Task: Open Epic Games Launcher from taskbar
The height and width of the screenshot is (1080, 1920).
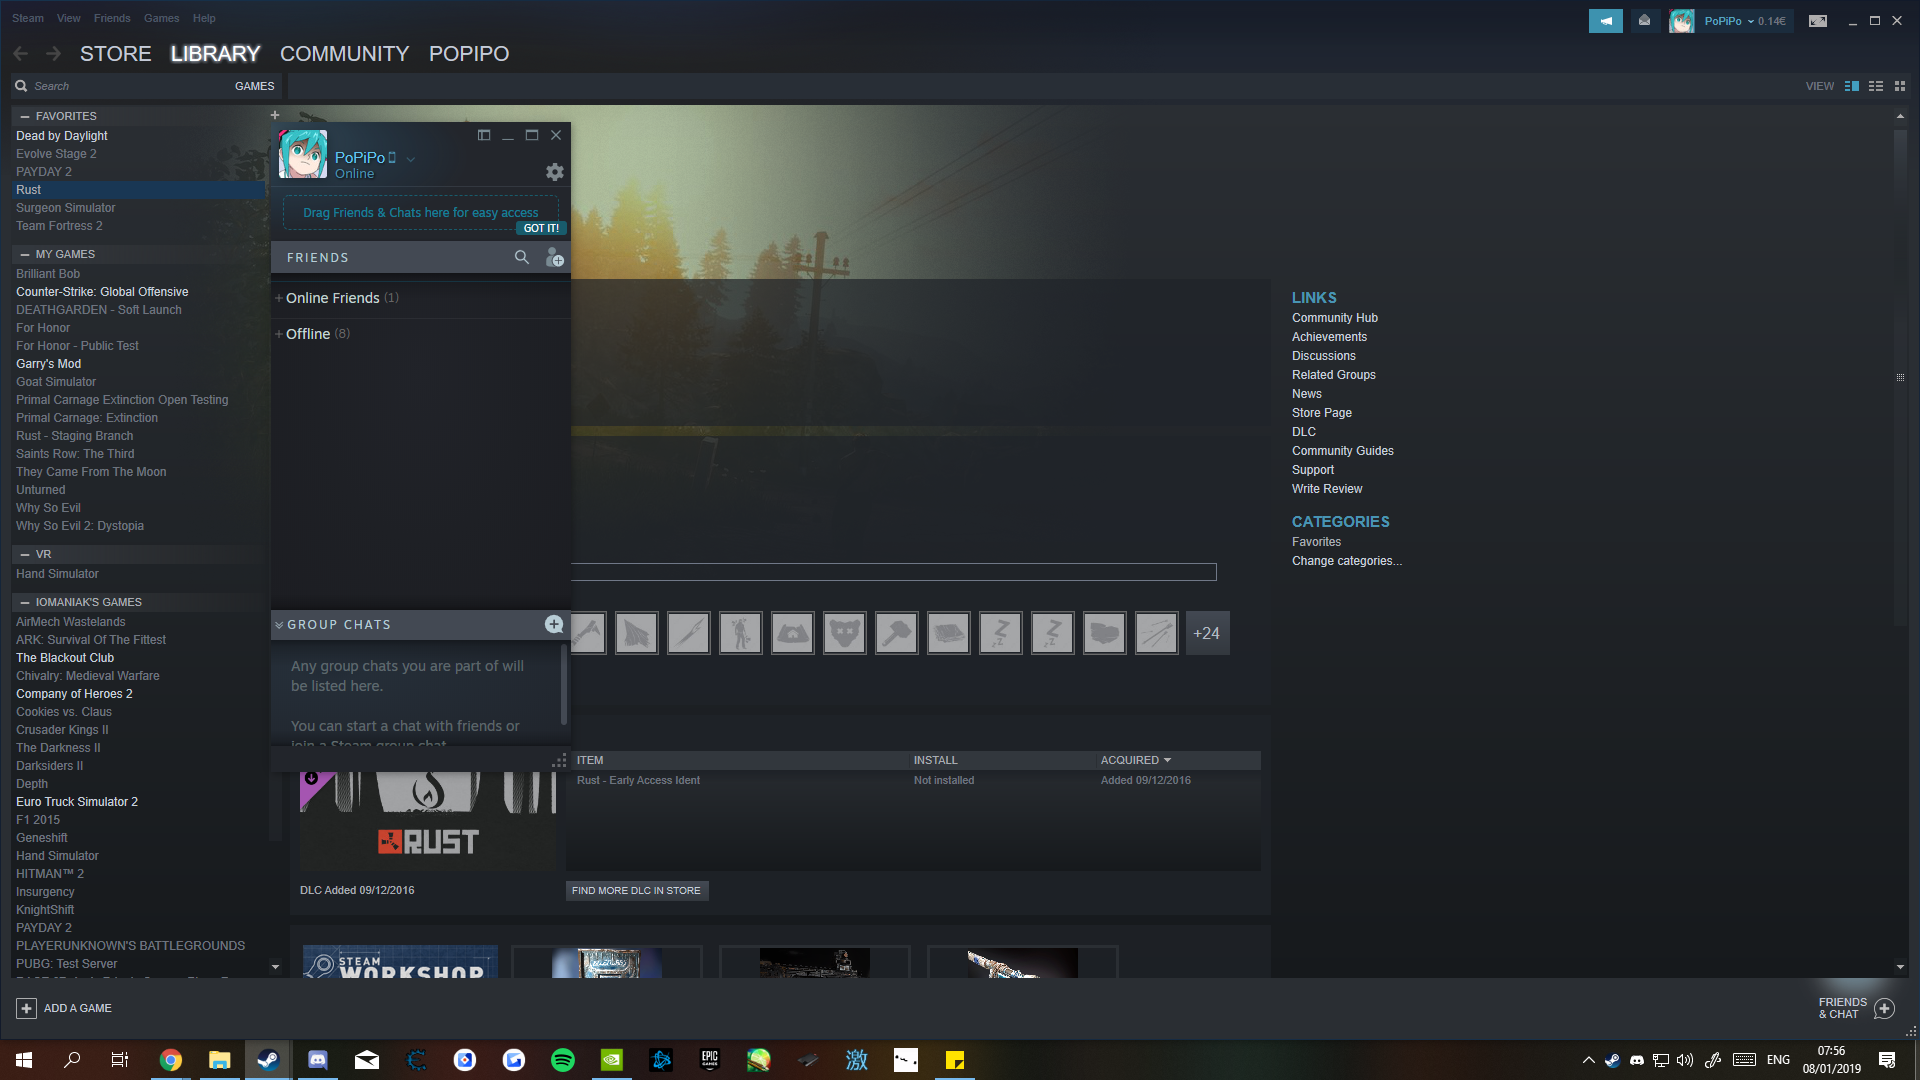Action: click(x=710, y=1060)
